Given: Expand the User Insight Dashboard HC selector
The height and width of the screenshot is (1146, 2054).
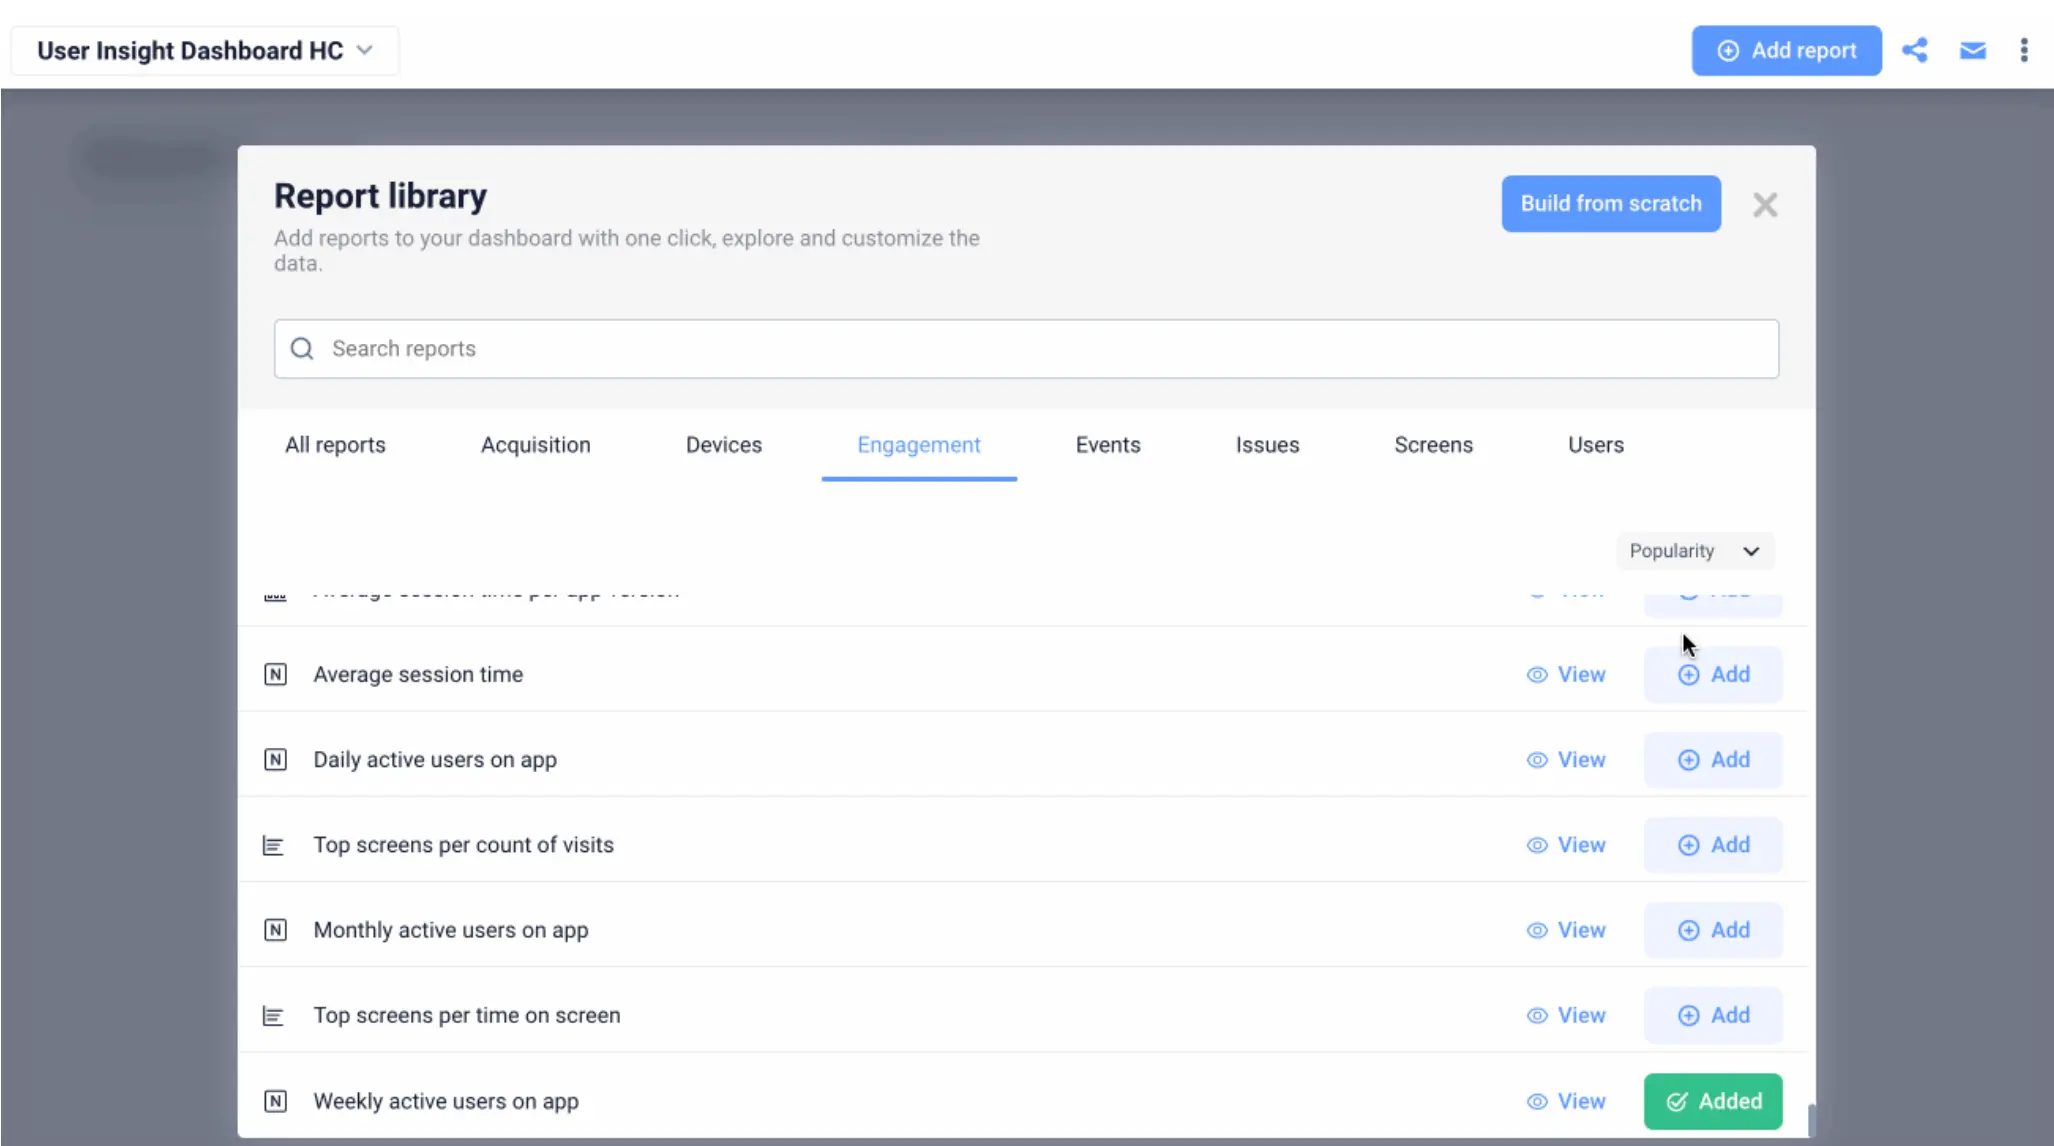Looking at the screenshot, I should (204, 51).
